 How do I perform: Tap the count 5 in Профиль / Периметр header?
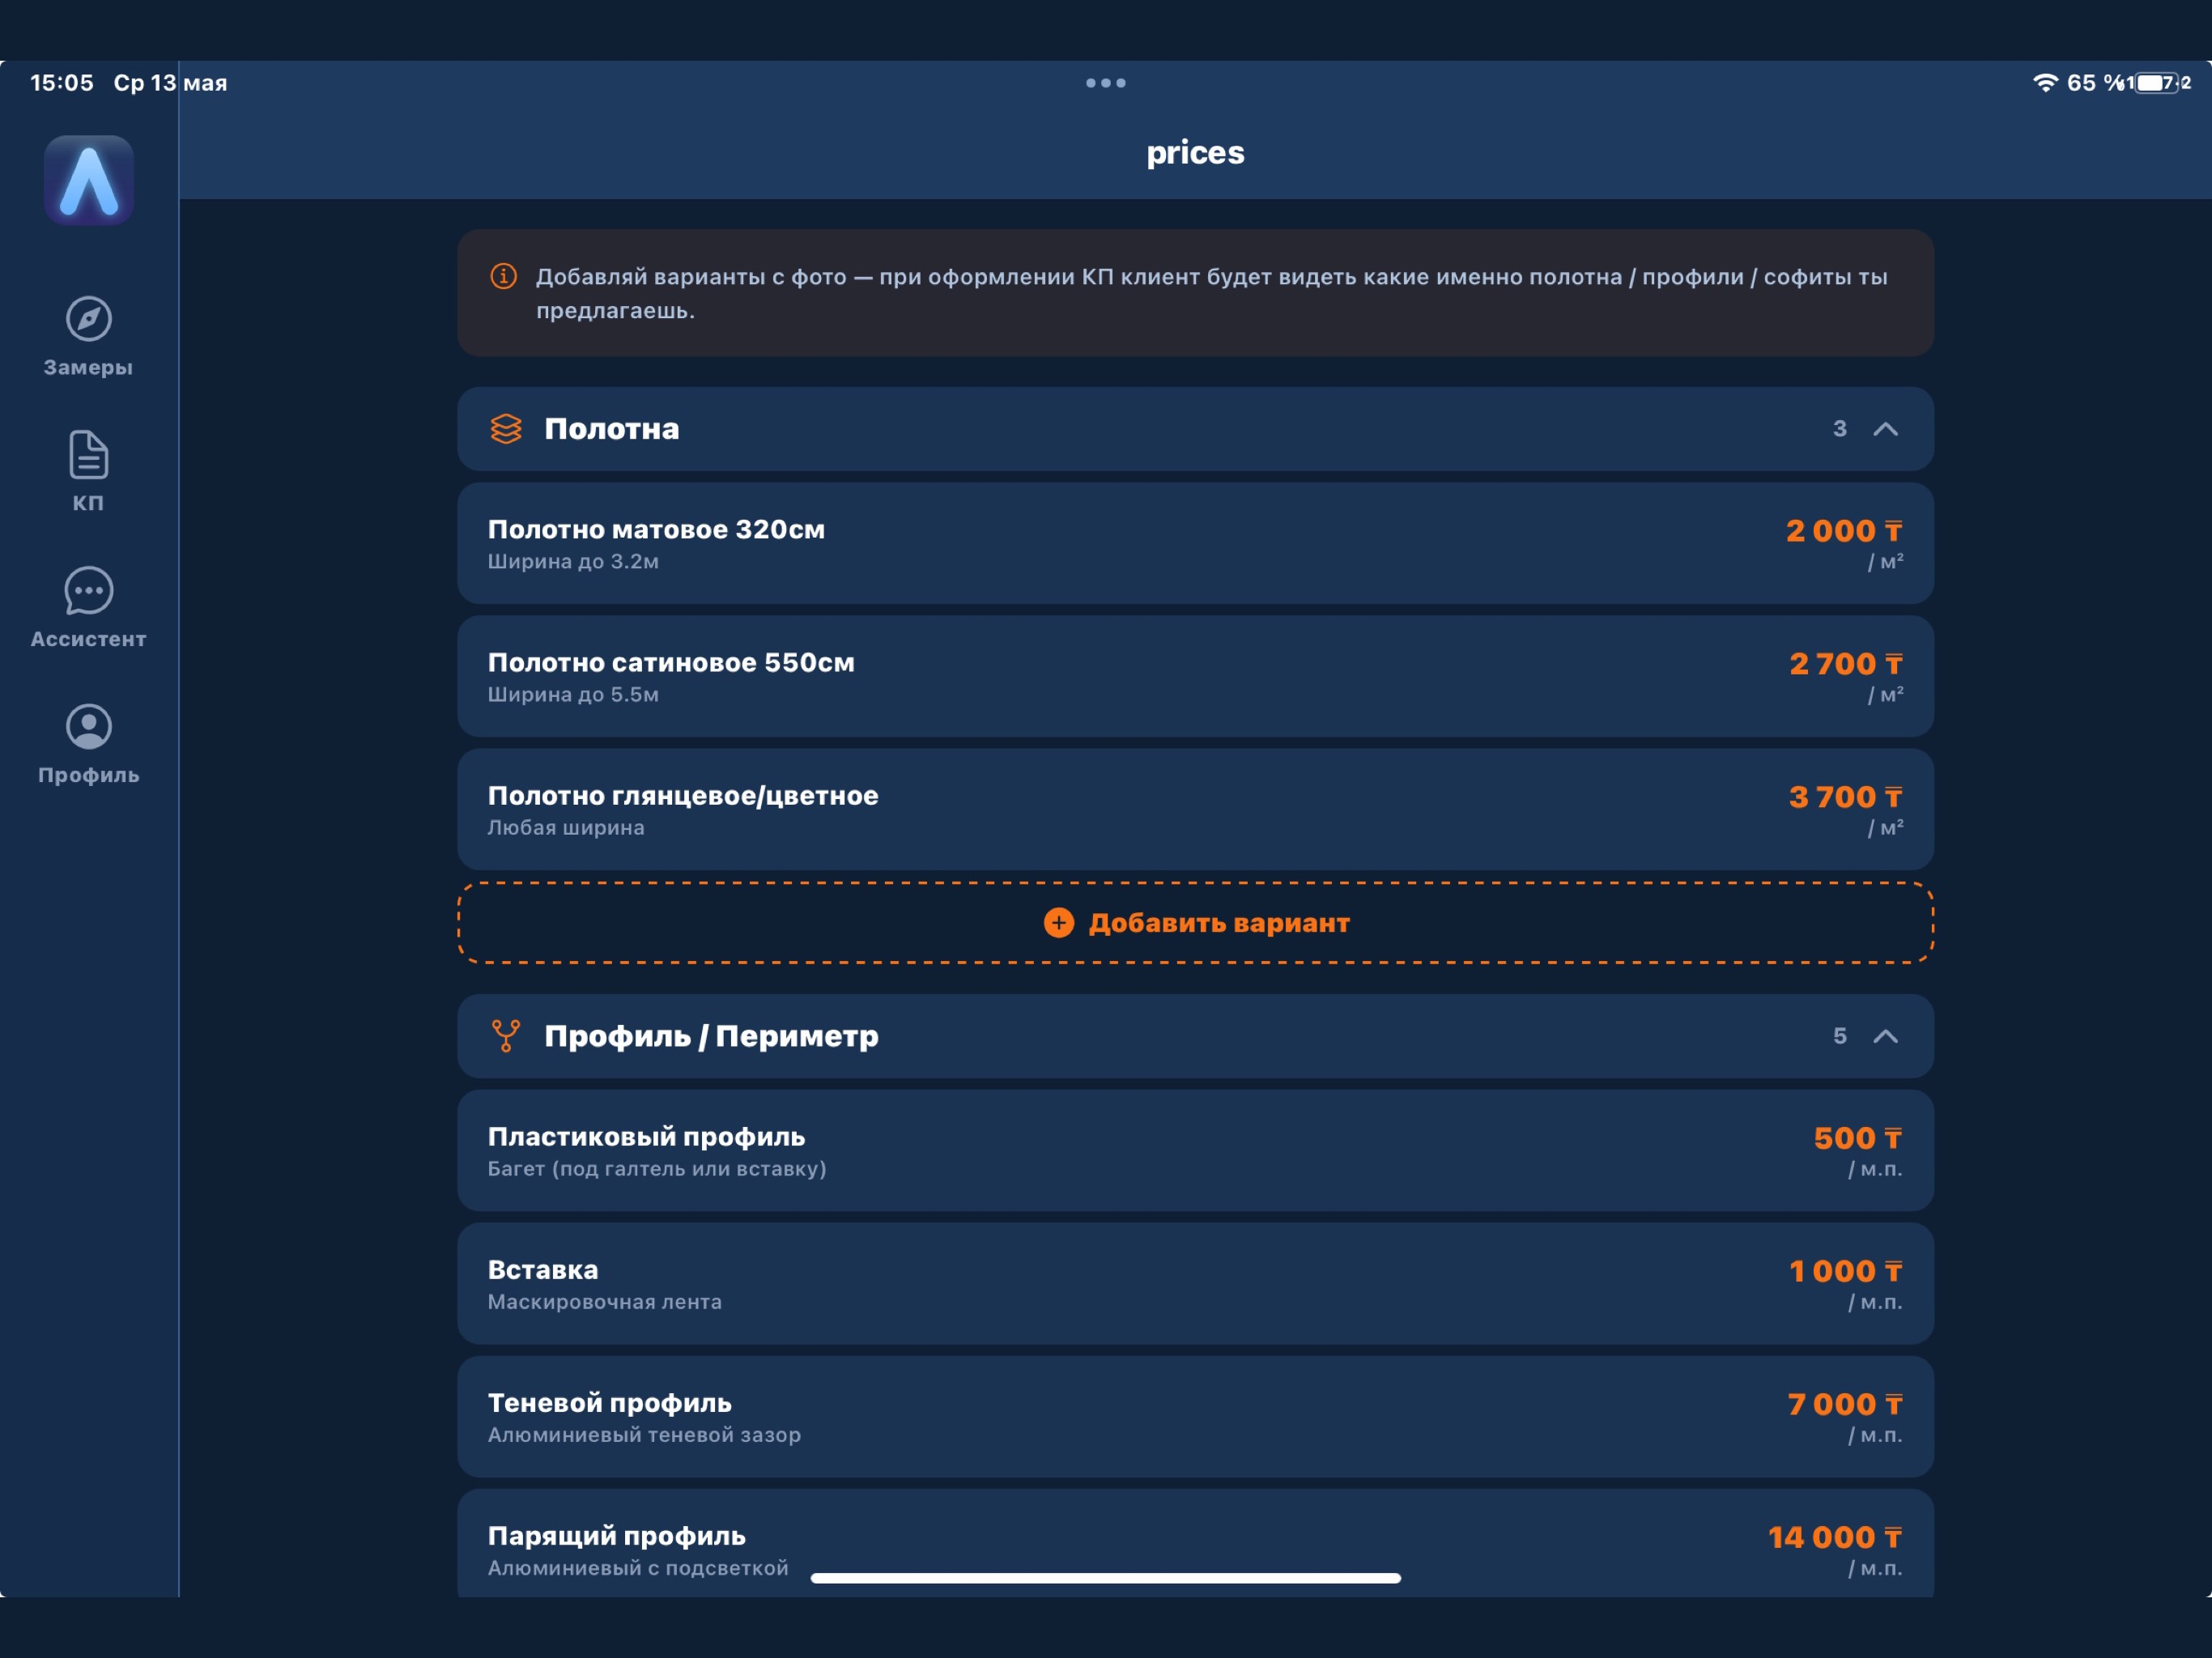tap(1840, 1036)
